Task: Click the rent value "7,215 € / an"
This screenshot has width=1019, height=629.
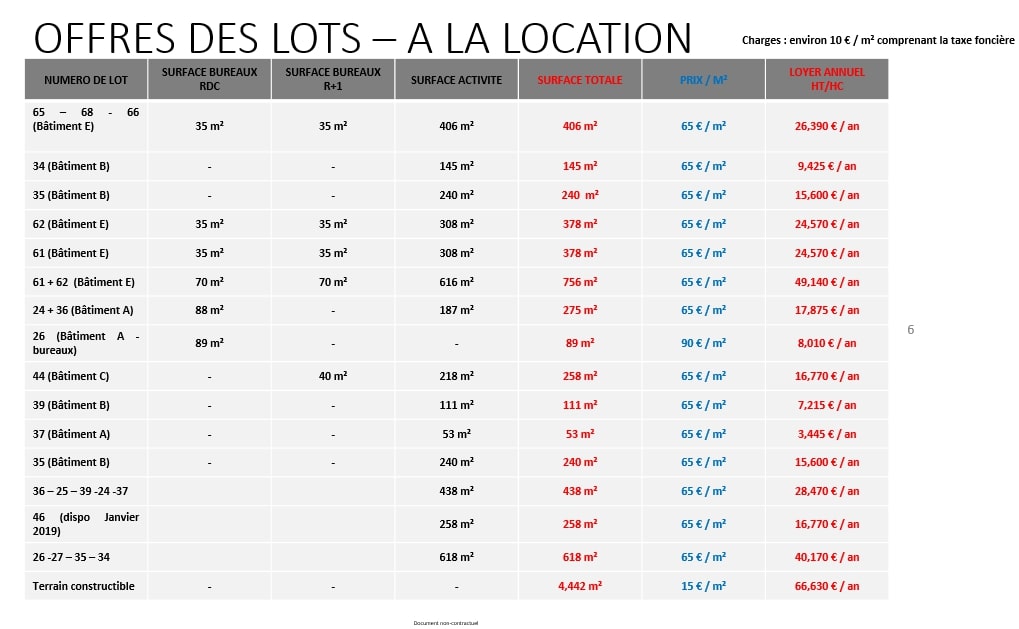Action: tap(827, 405)
